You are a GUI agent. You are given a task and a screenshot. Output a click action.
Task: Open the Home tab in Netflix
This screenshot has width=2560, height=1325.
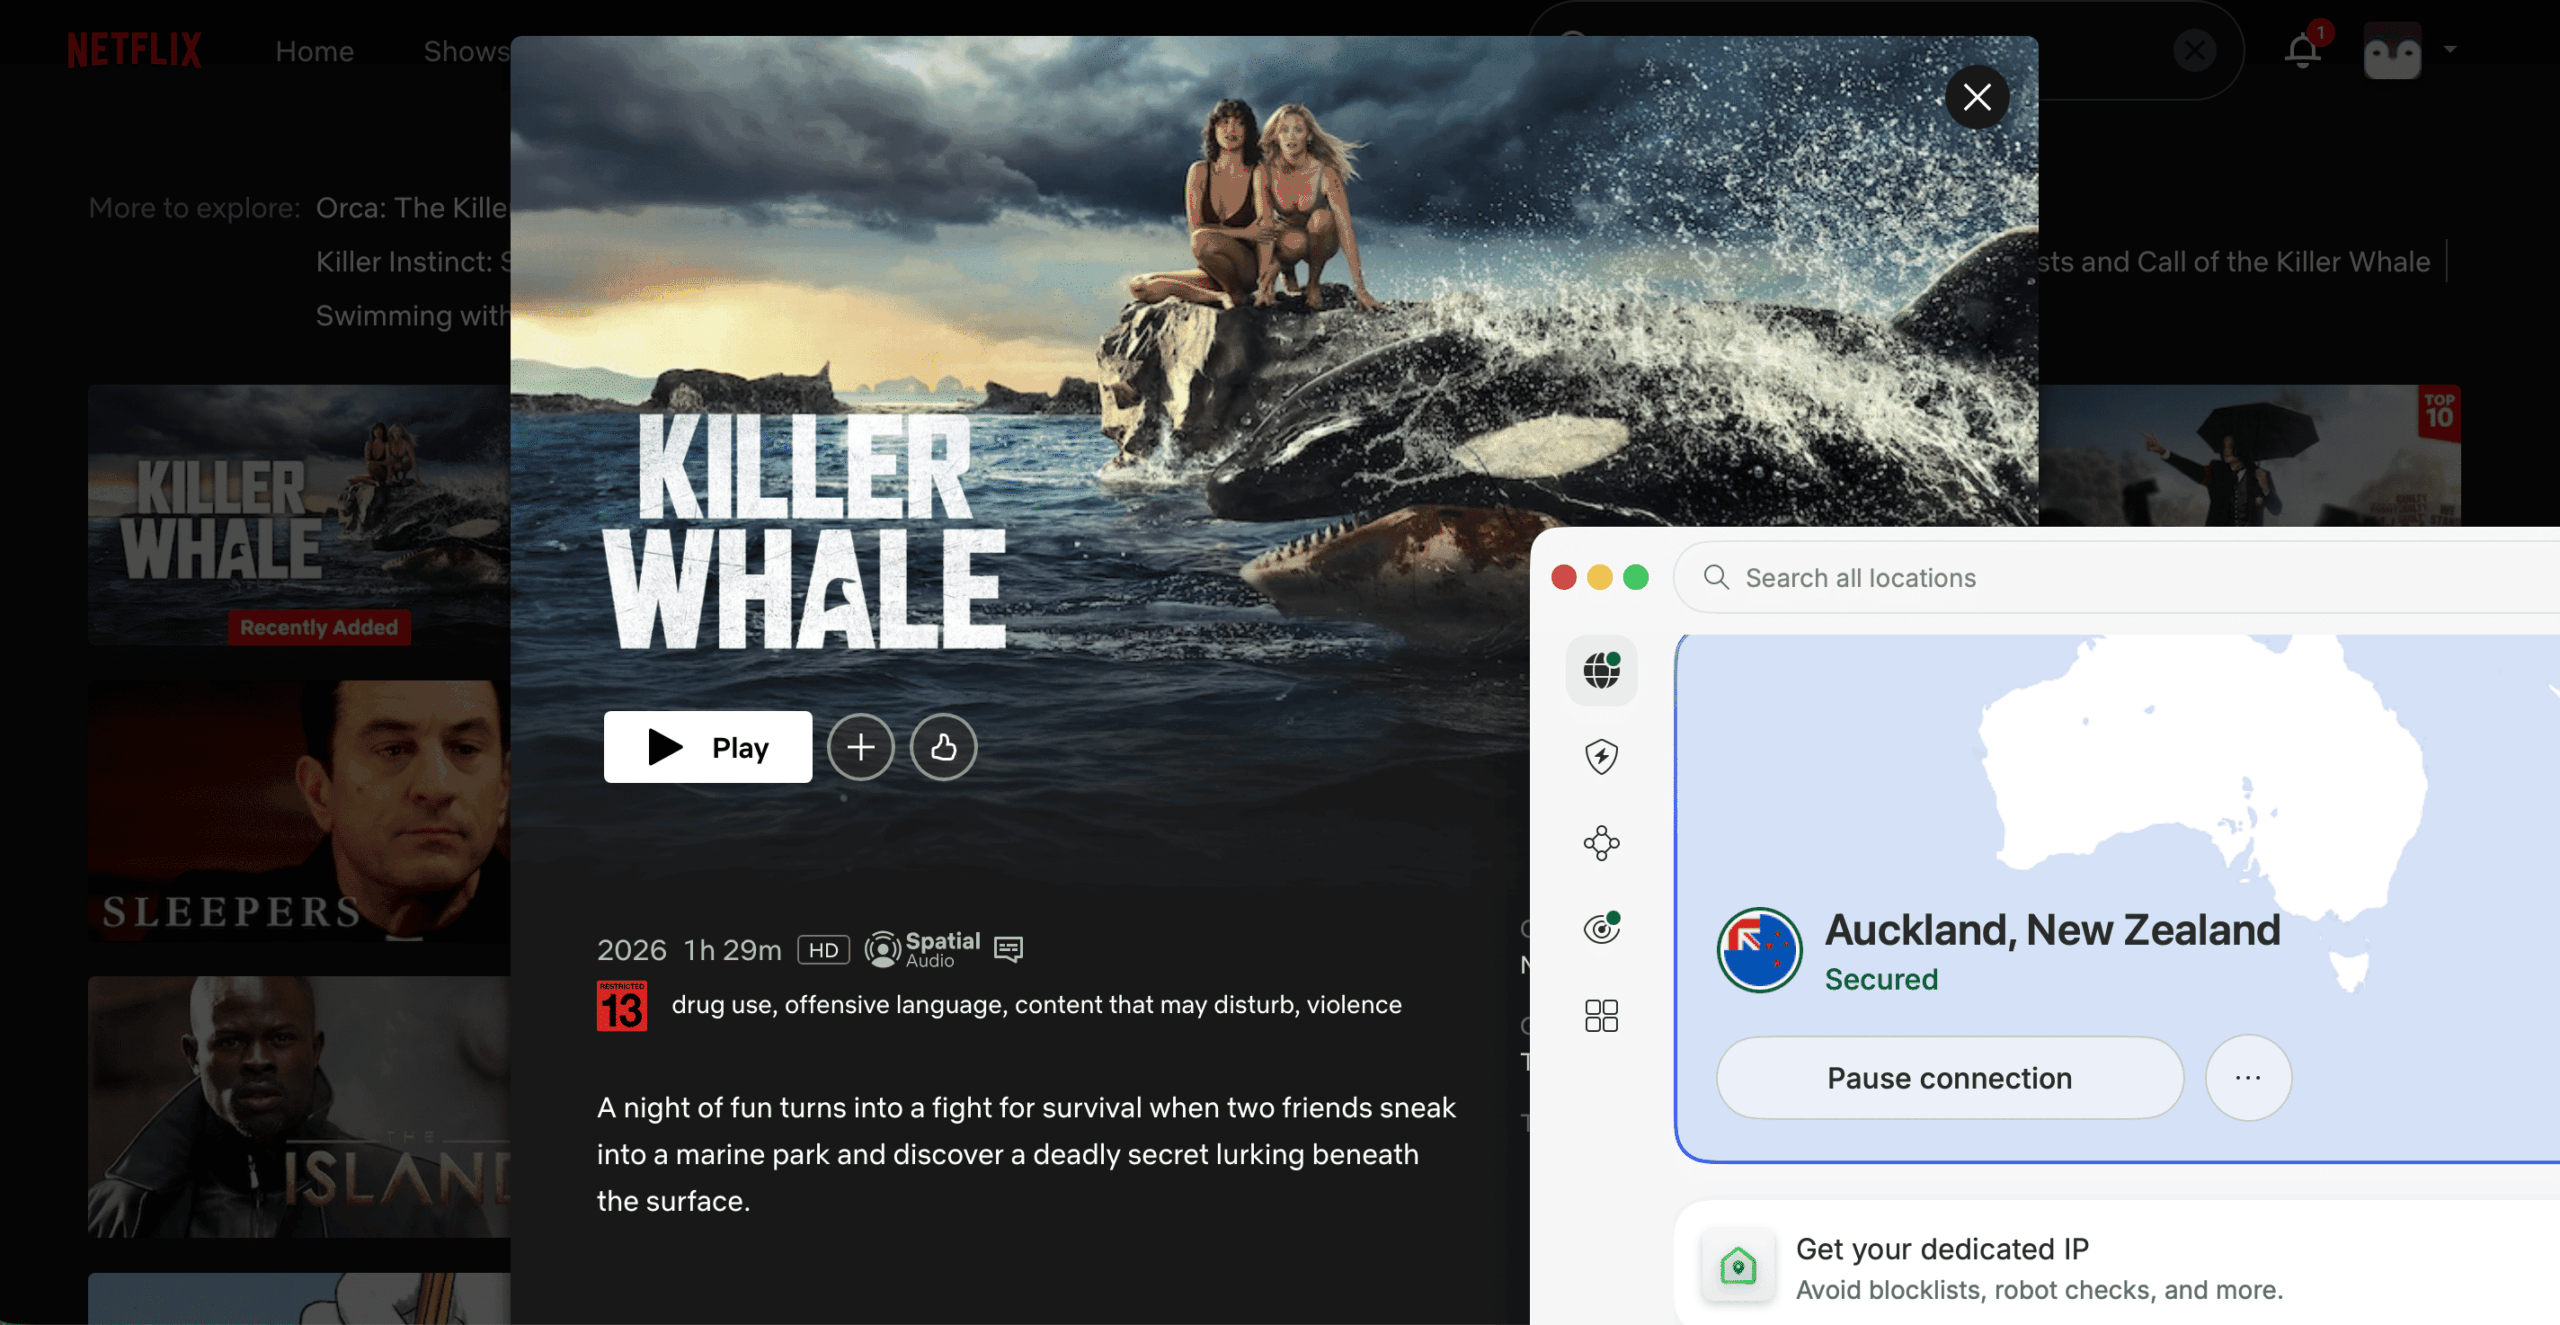314,51
